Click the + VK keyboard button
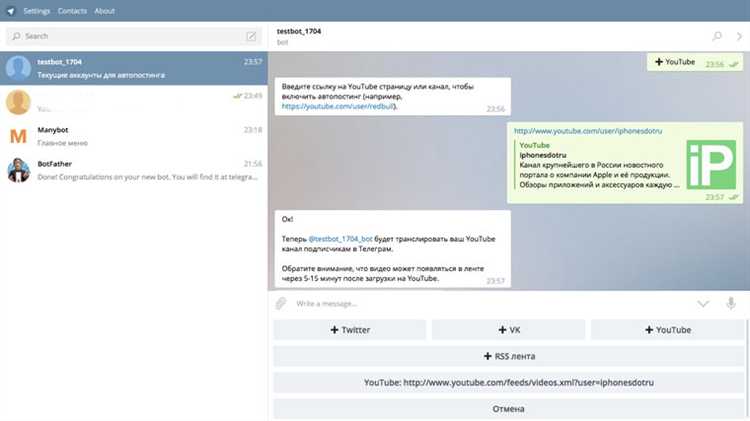The image size is (750, 421). [508, 330]
